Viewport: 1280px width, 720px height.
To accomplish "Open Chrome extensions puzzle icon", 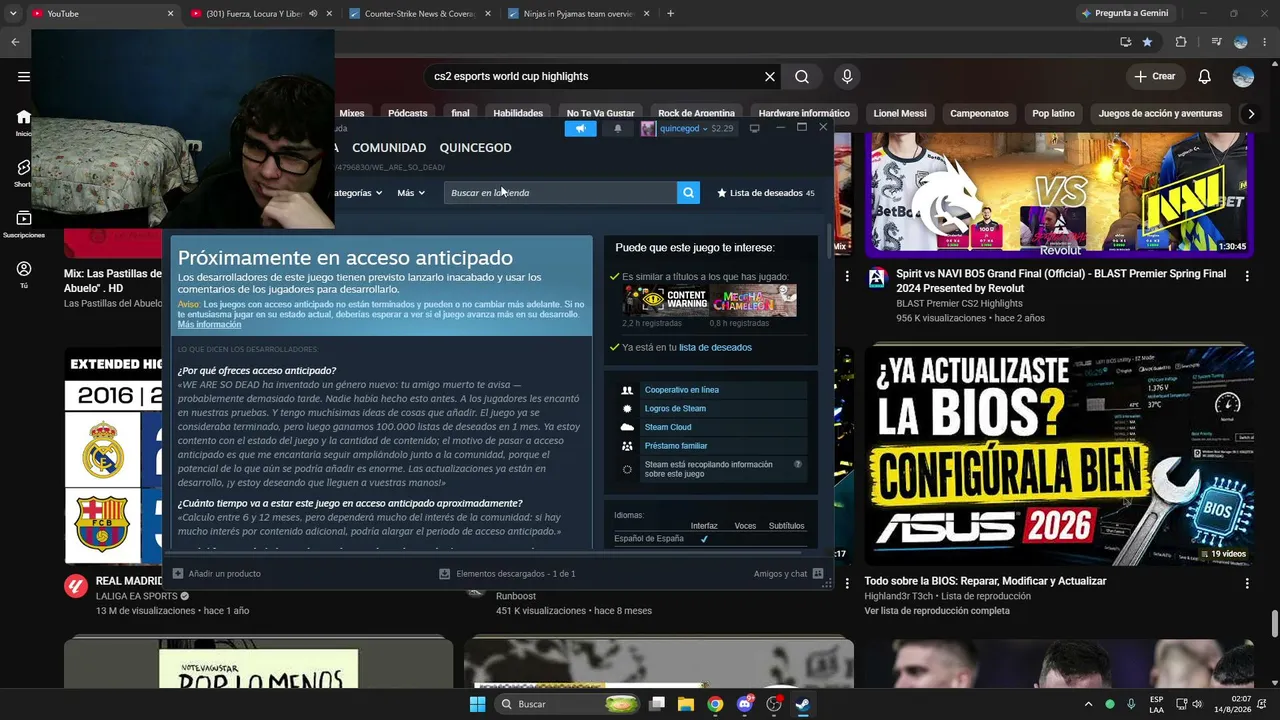I will 1181,42.
